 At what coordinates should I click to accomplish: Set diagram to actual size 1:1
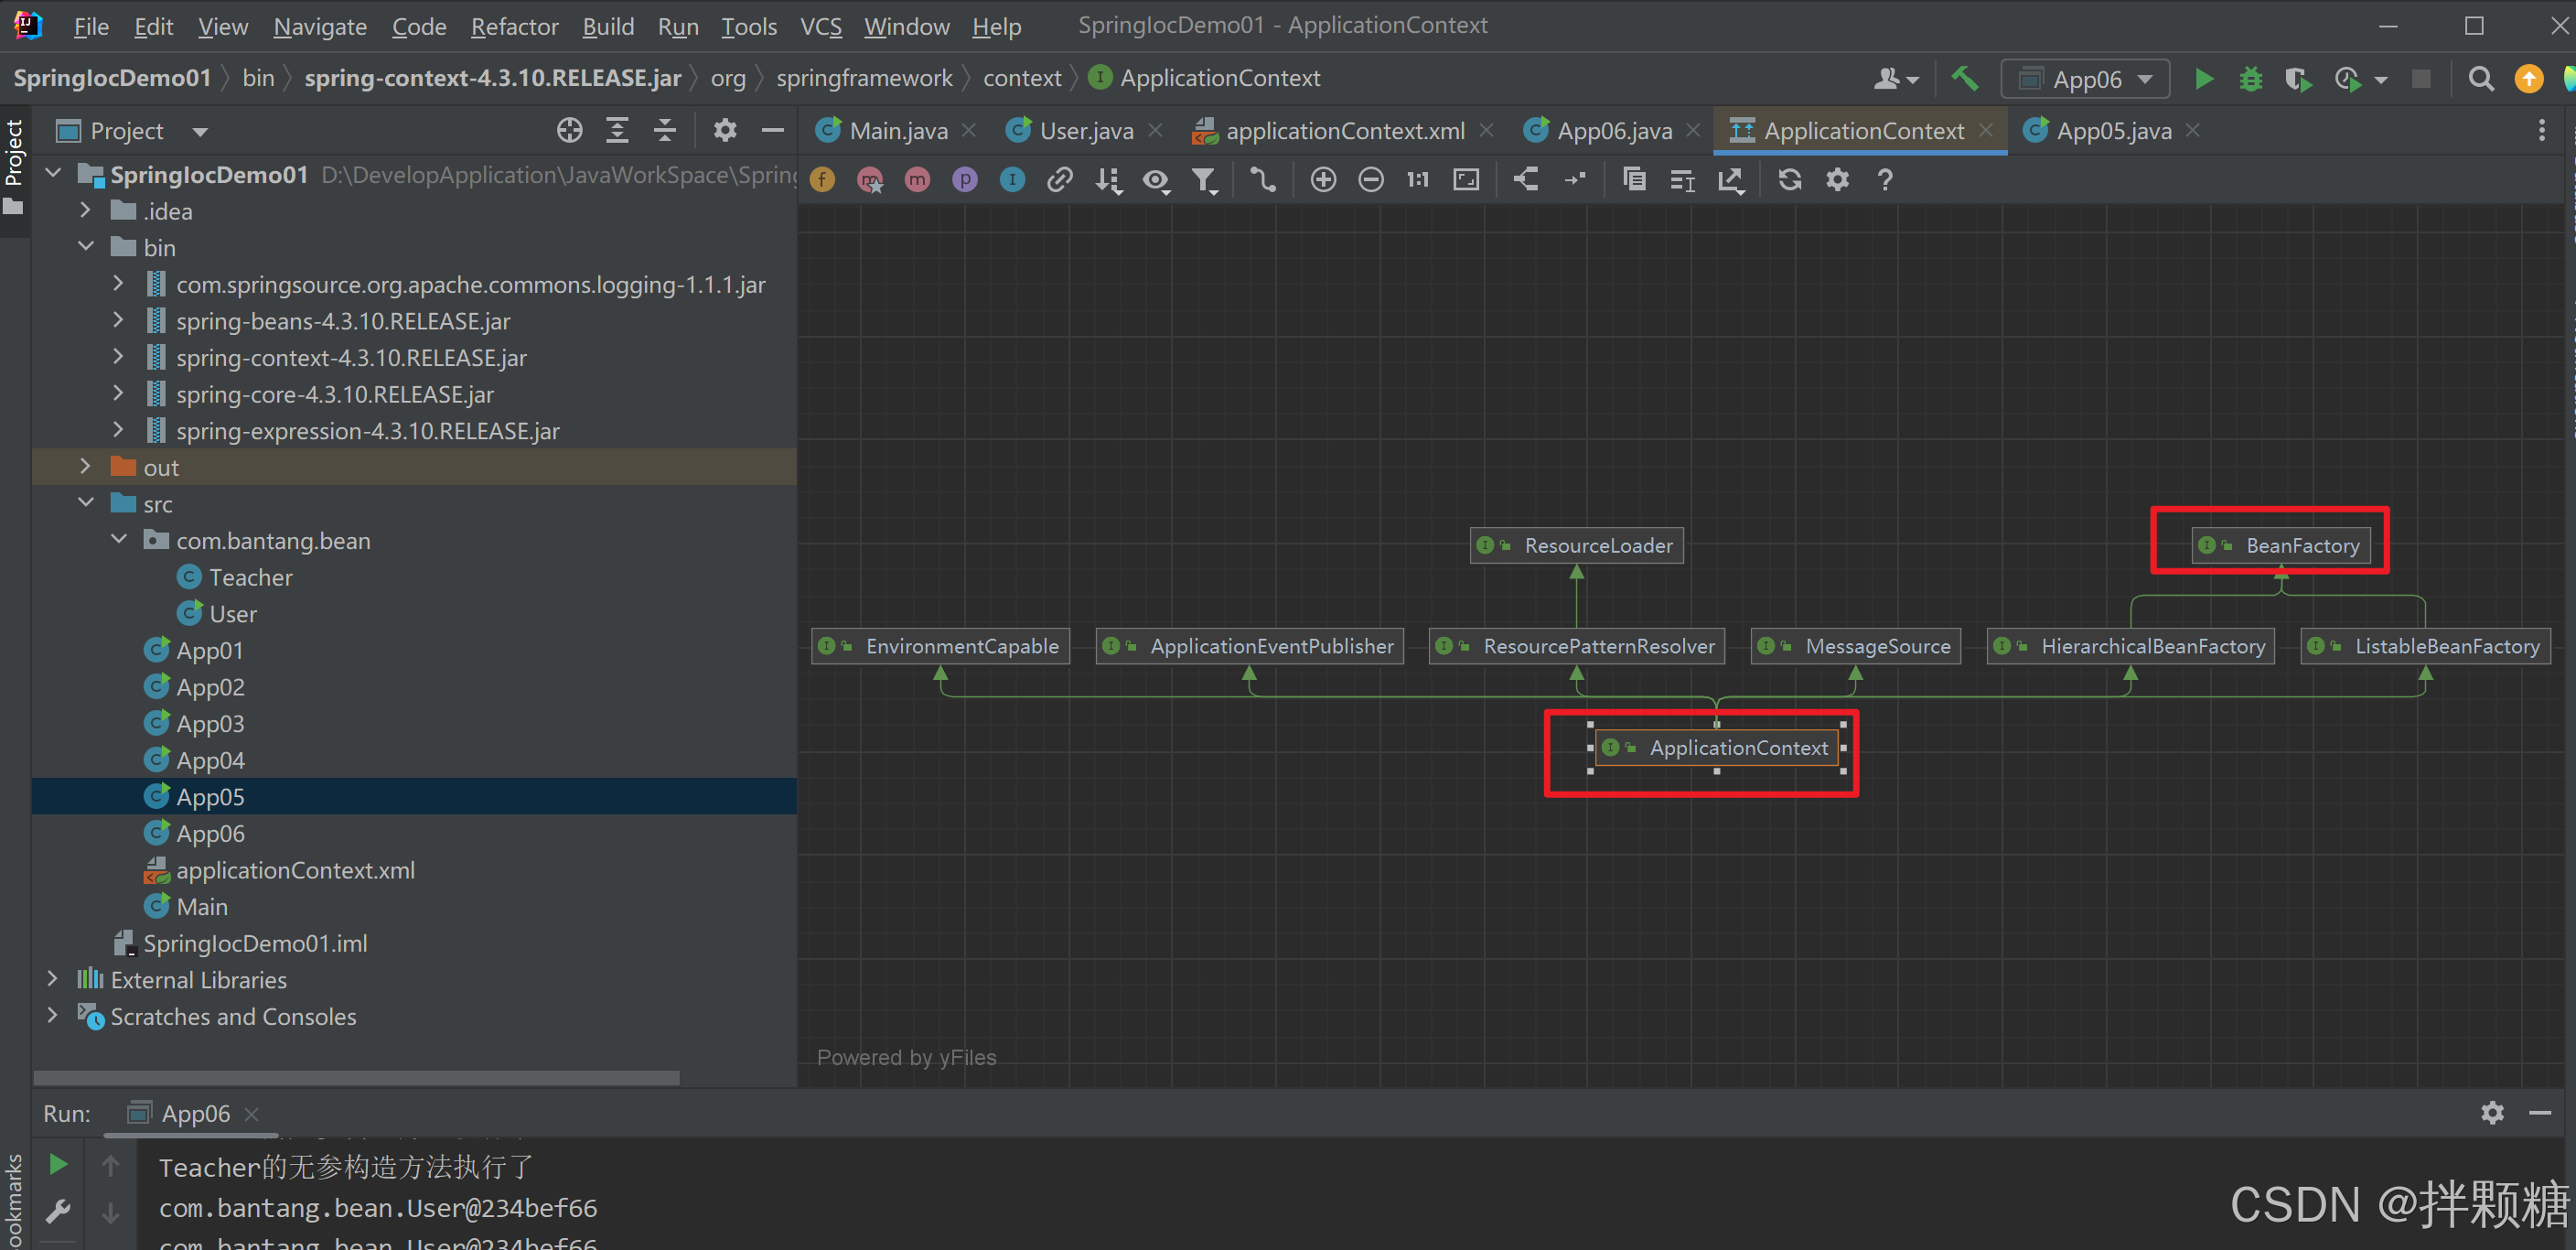[x=1418, y=180]
